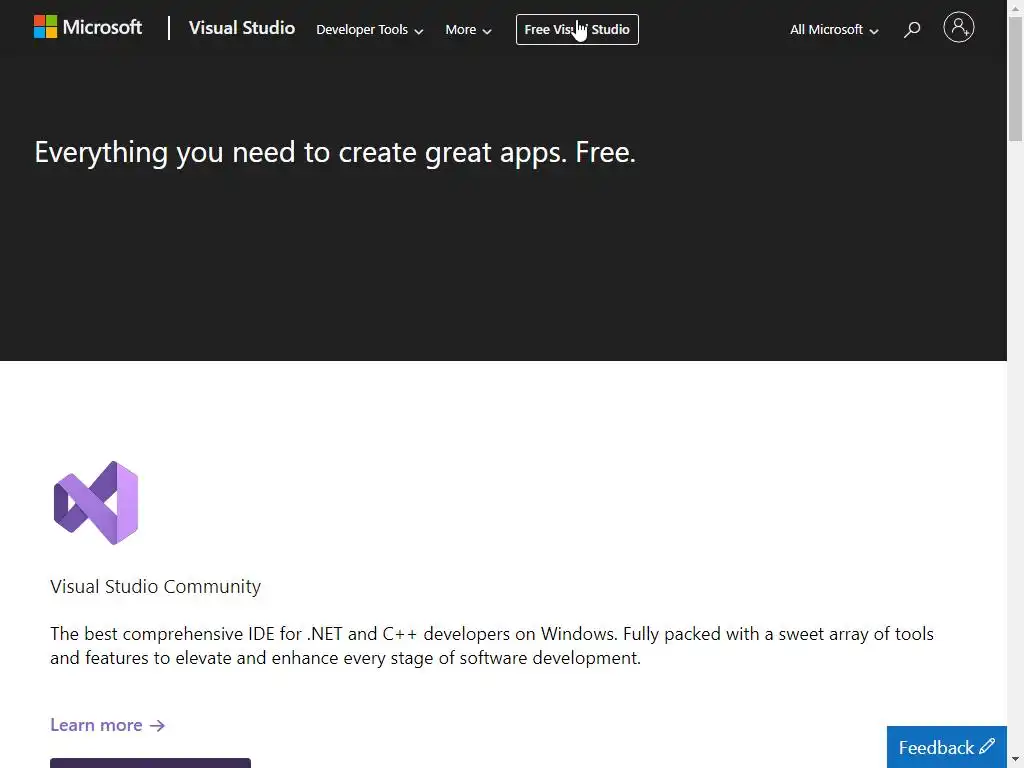The width and height of the screenshot is (1024, 768).
Task: Click the Visual Studio Community heading
Action: point(155,586)
